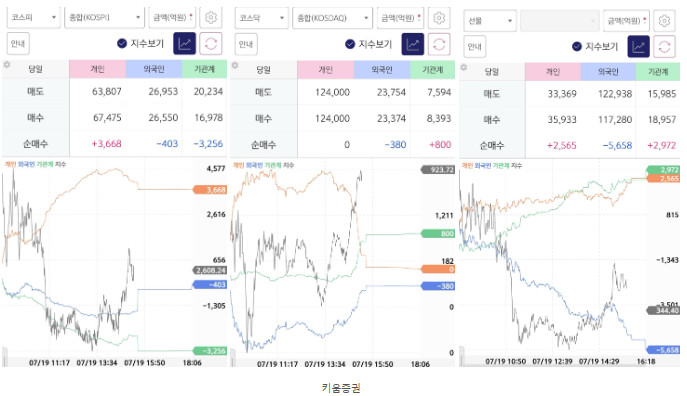Click 안내 button in futures panel
This screenshot has width=687, height=396.
click(x=475, y=46)
